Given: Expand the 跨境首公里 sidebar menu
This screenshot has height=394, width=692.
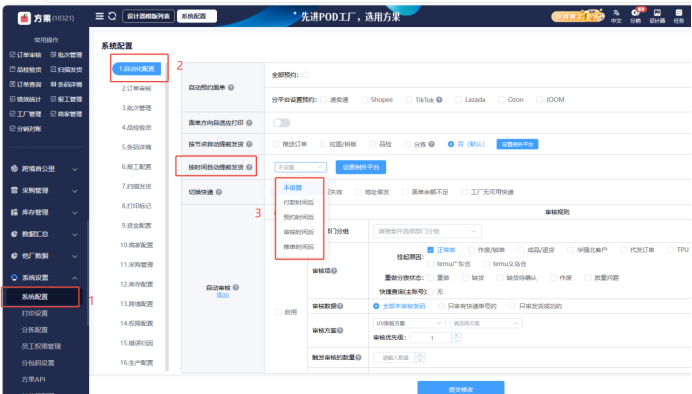Looking at the screenshot, I should pyautogui.click(x=44, y=169).
